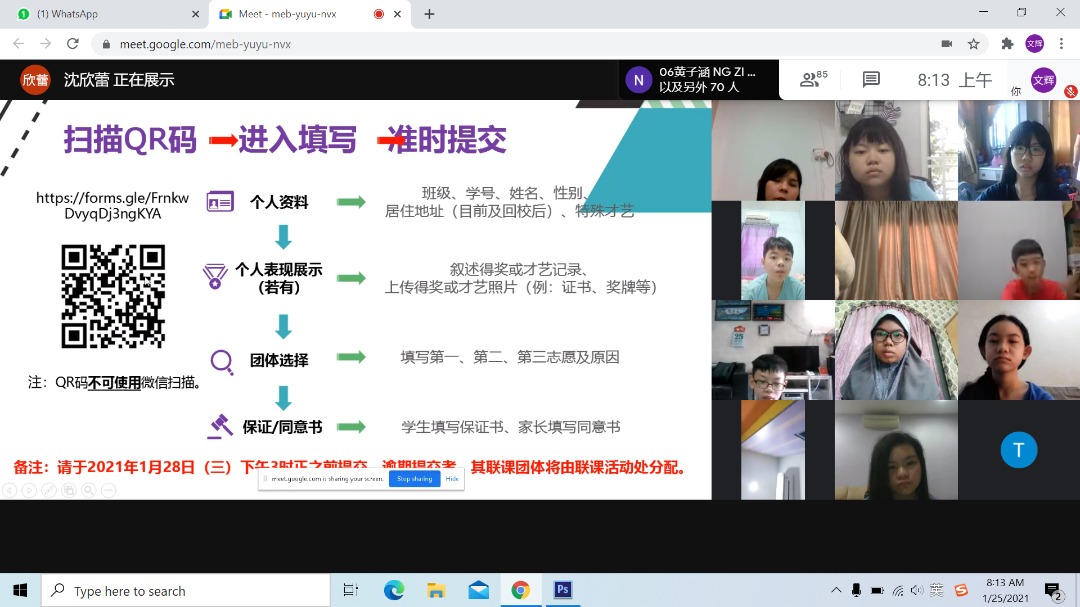Switch to Photoshop on the taskbar
1080x607 pixels.
(x=563, y=590)
